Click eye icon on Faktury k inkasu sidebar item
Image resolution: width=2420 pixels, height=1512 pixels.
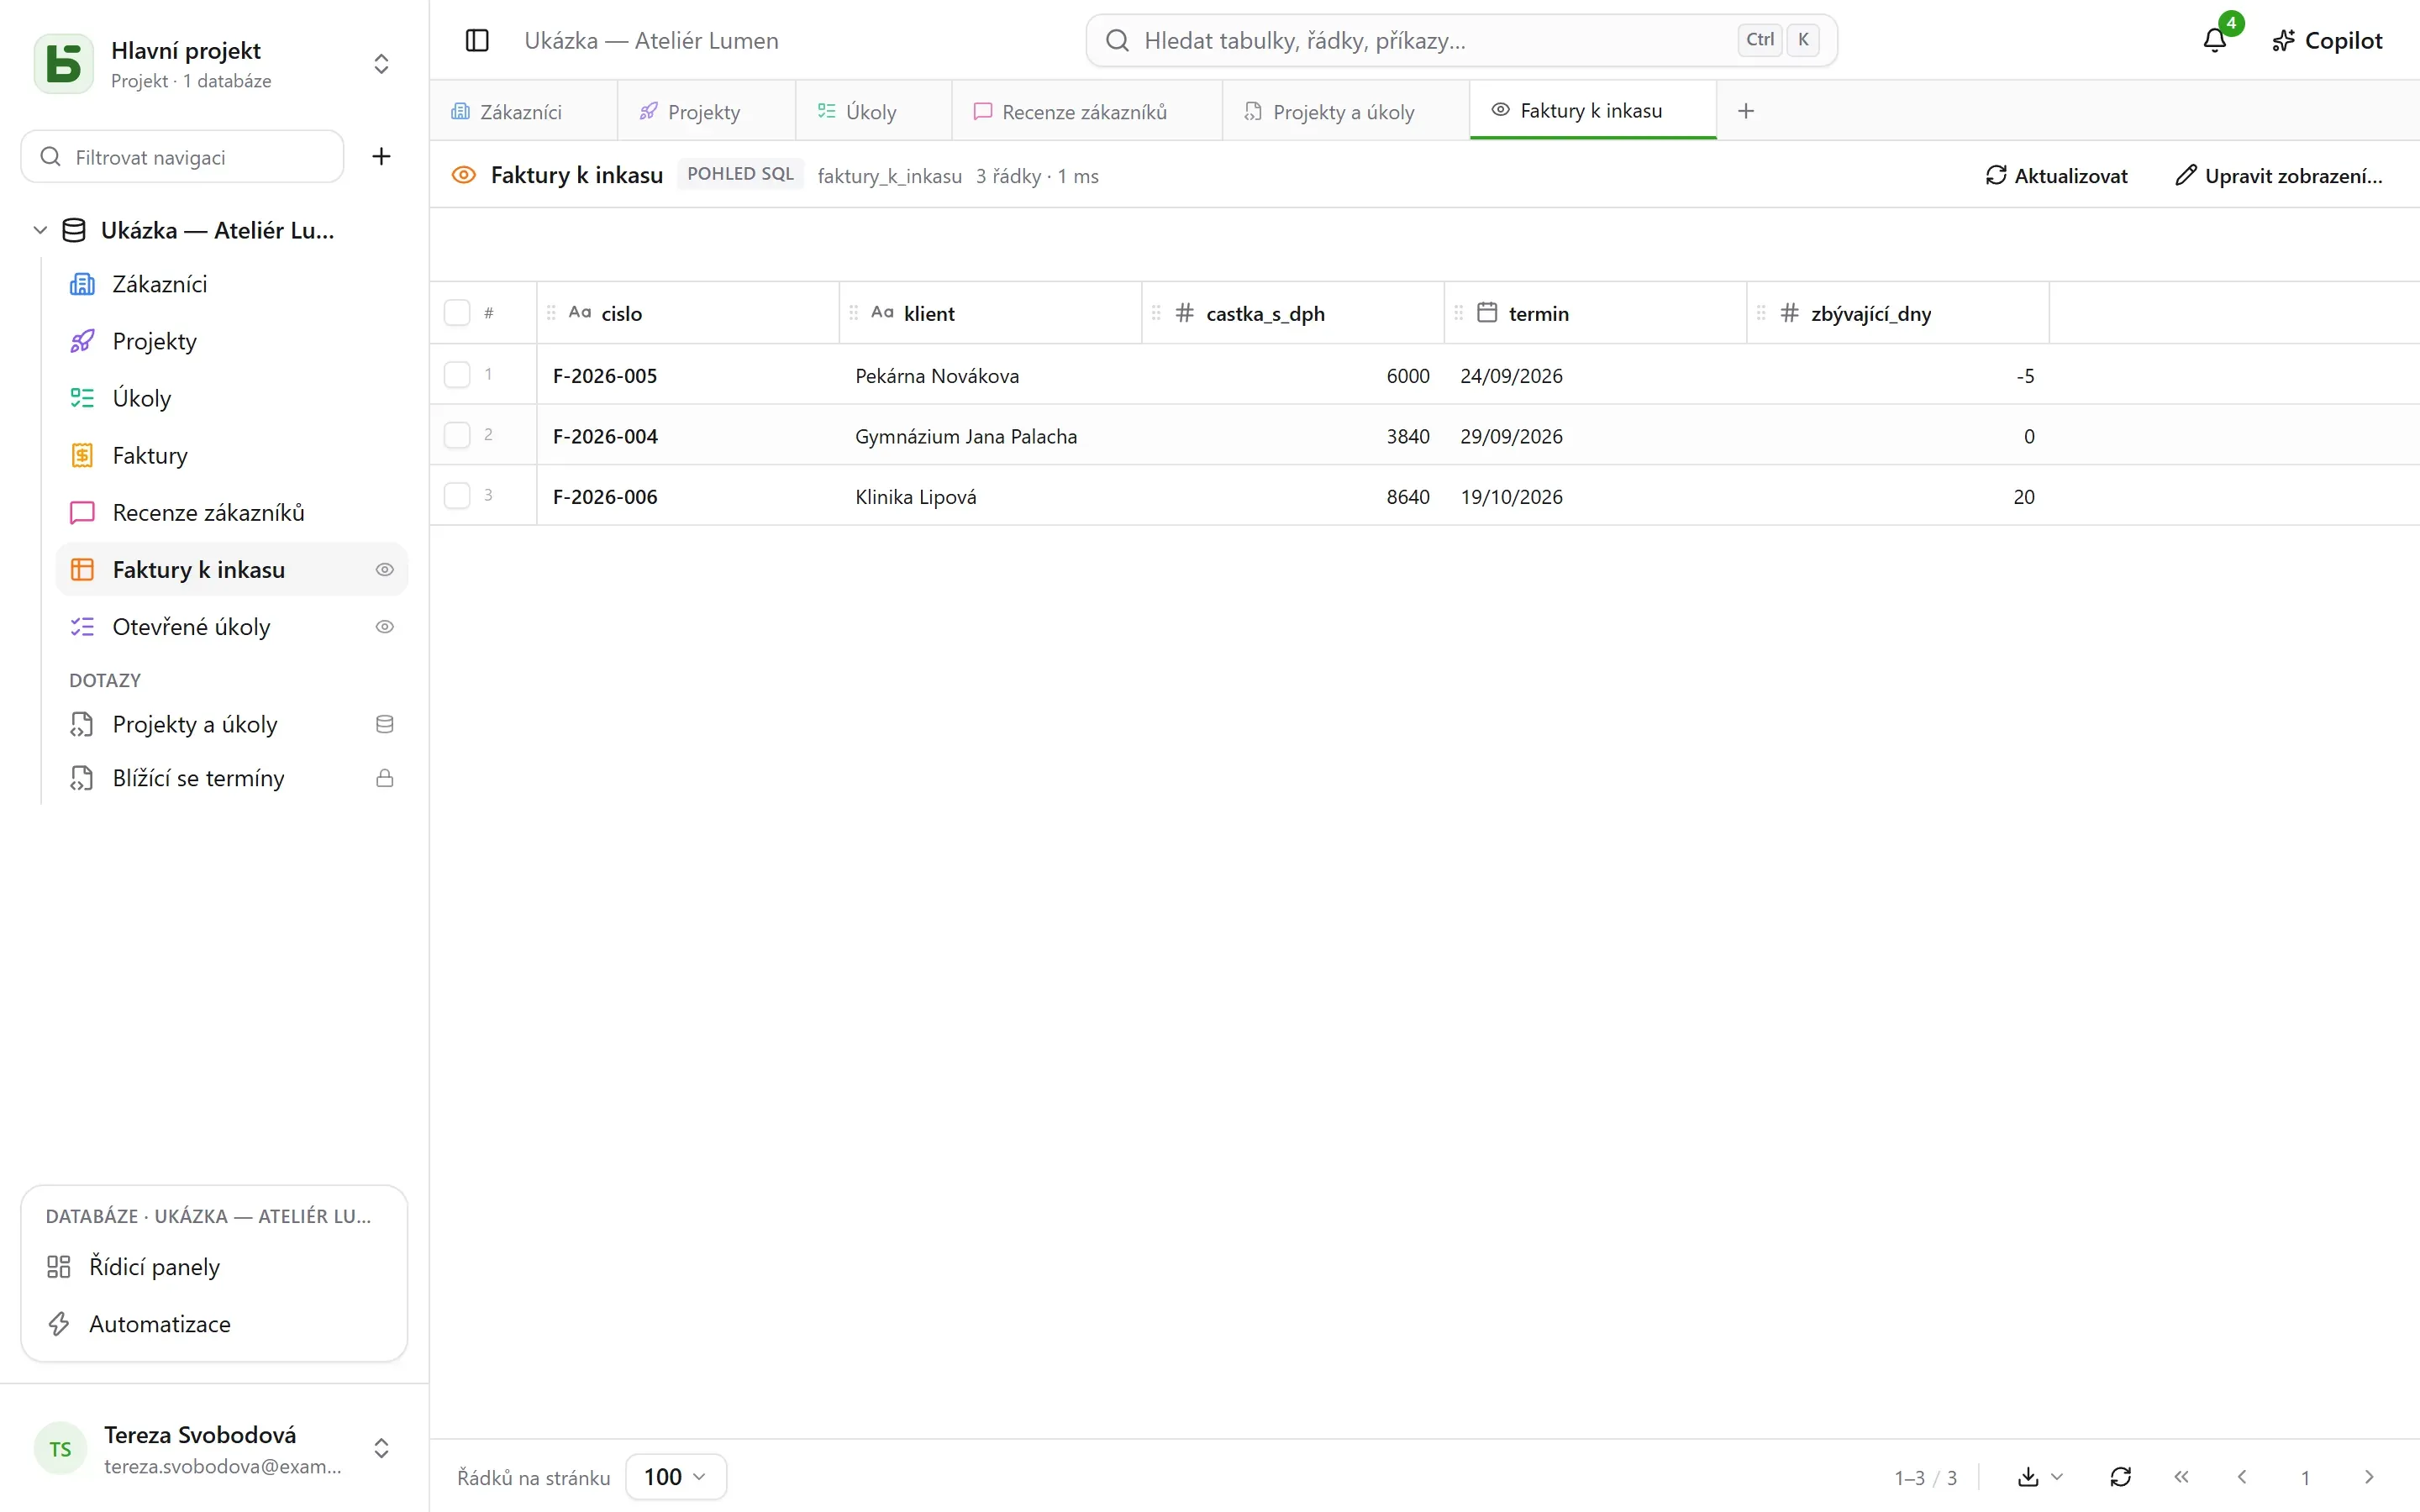click(384, 570)
